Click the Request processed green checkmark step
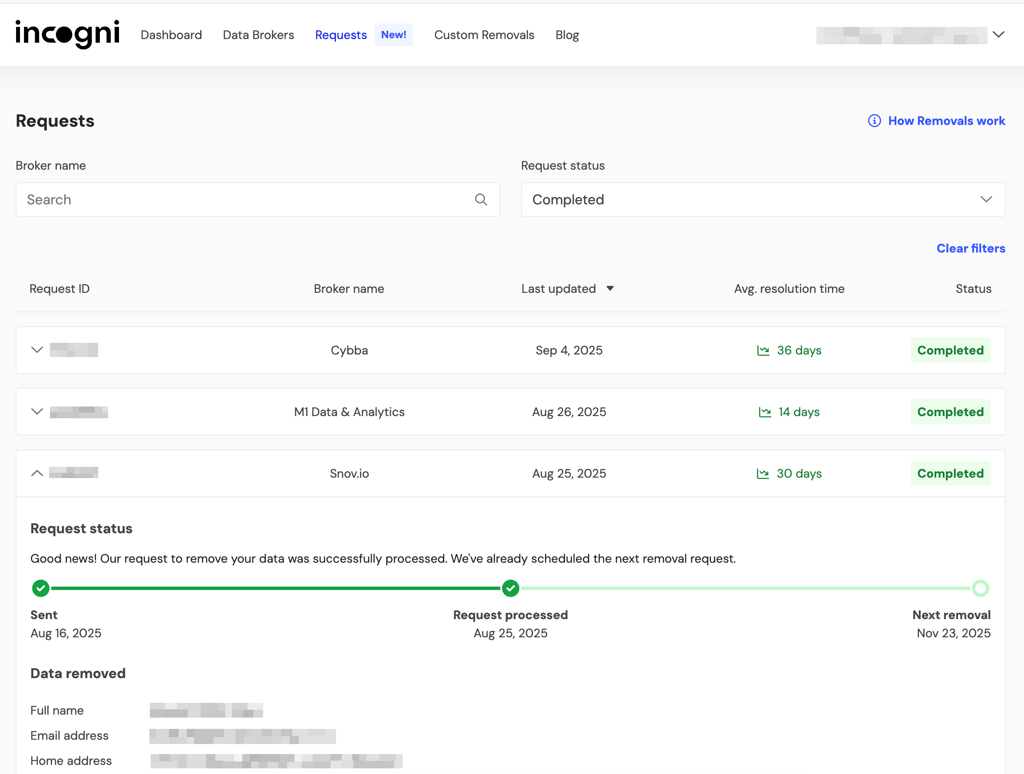 [511, 589]
